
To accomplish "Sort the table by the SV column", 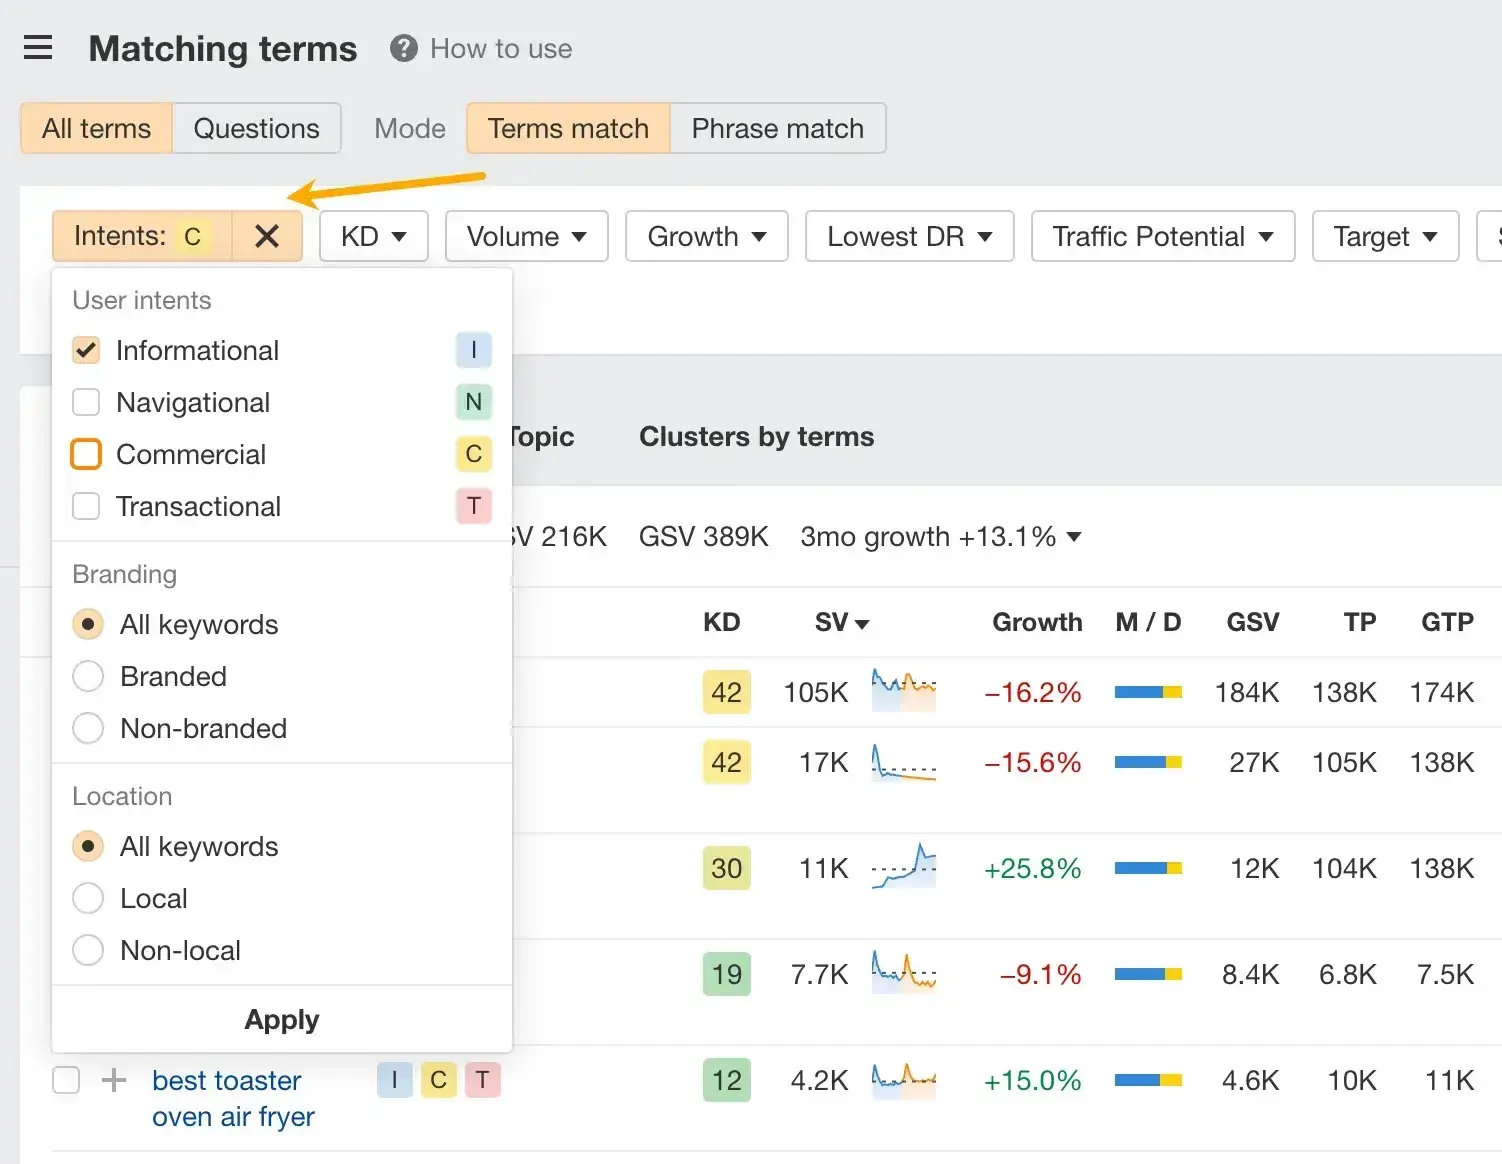I will click(x=841, y=622).
